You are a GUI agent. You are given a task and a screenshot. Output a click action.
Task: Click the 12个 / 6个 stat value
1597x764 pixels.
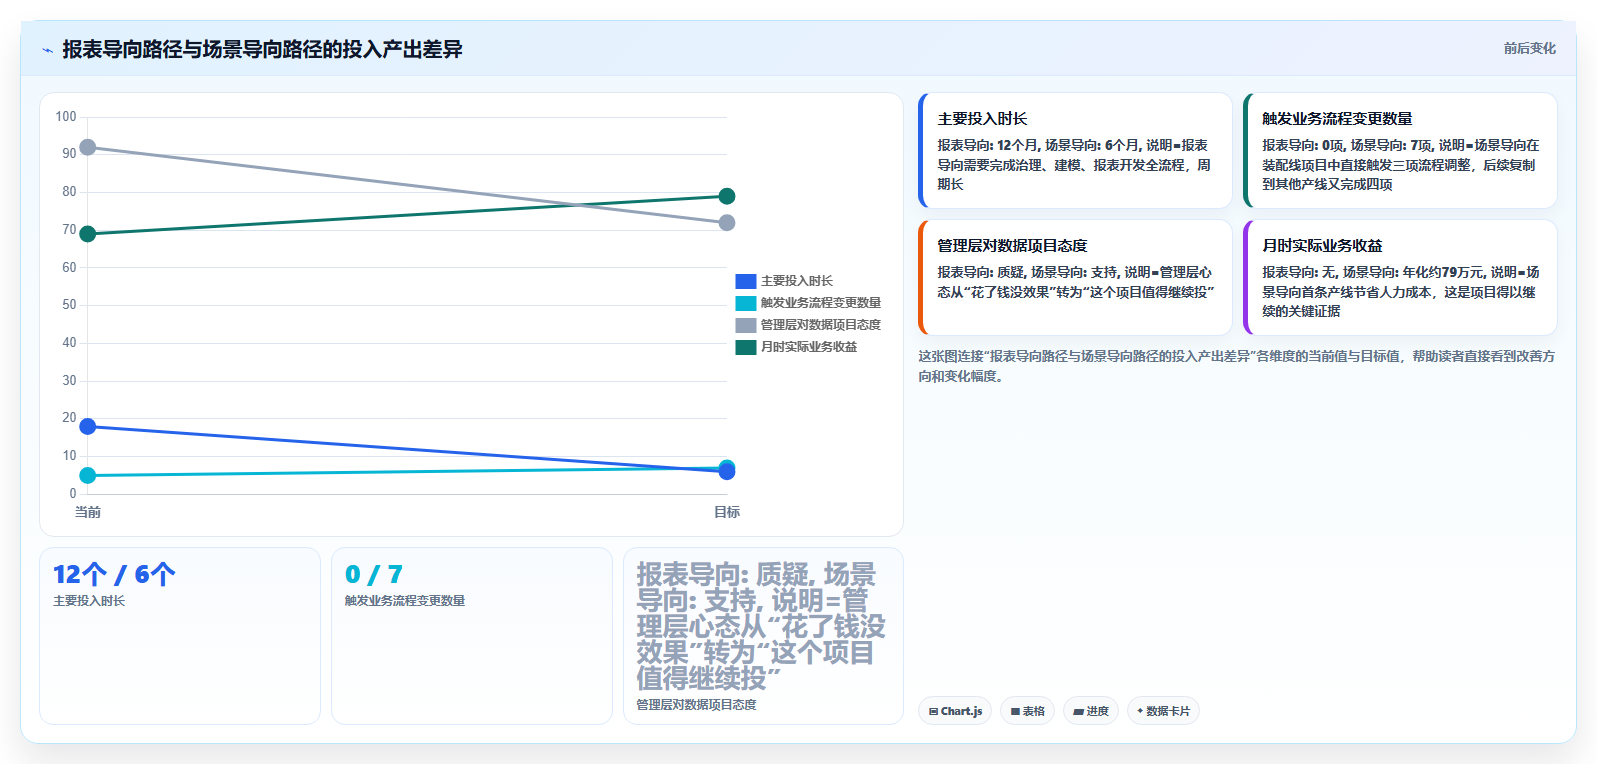pyautogui.click(x=114, y=575)
